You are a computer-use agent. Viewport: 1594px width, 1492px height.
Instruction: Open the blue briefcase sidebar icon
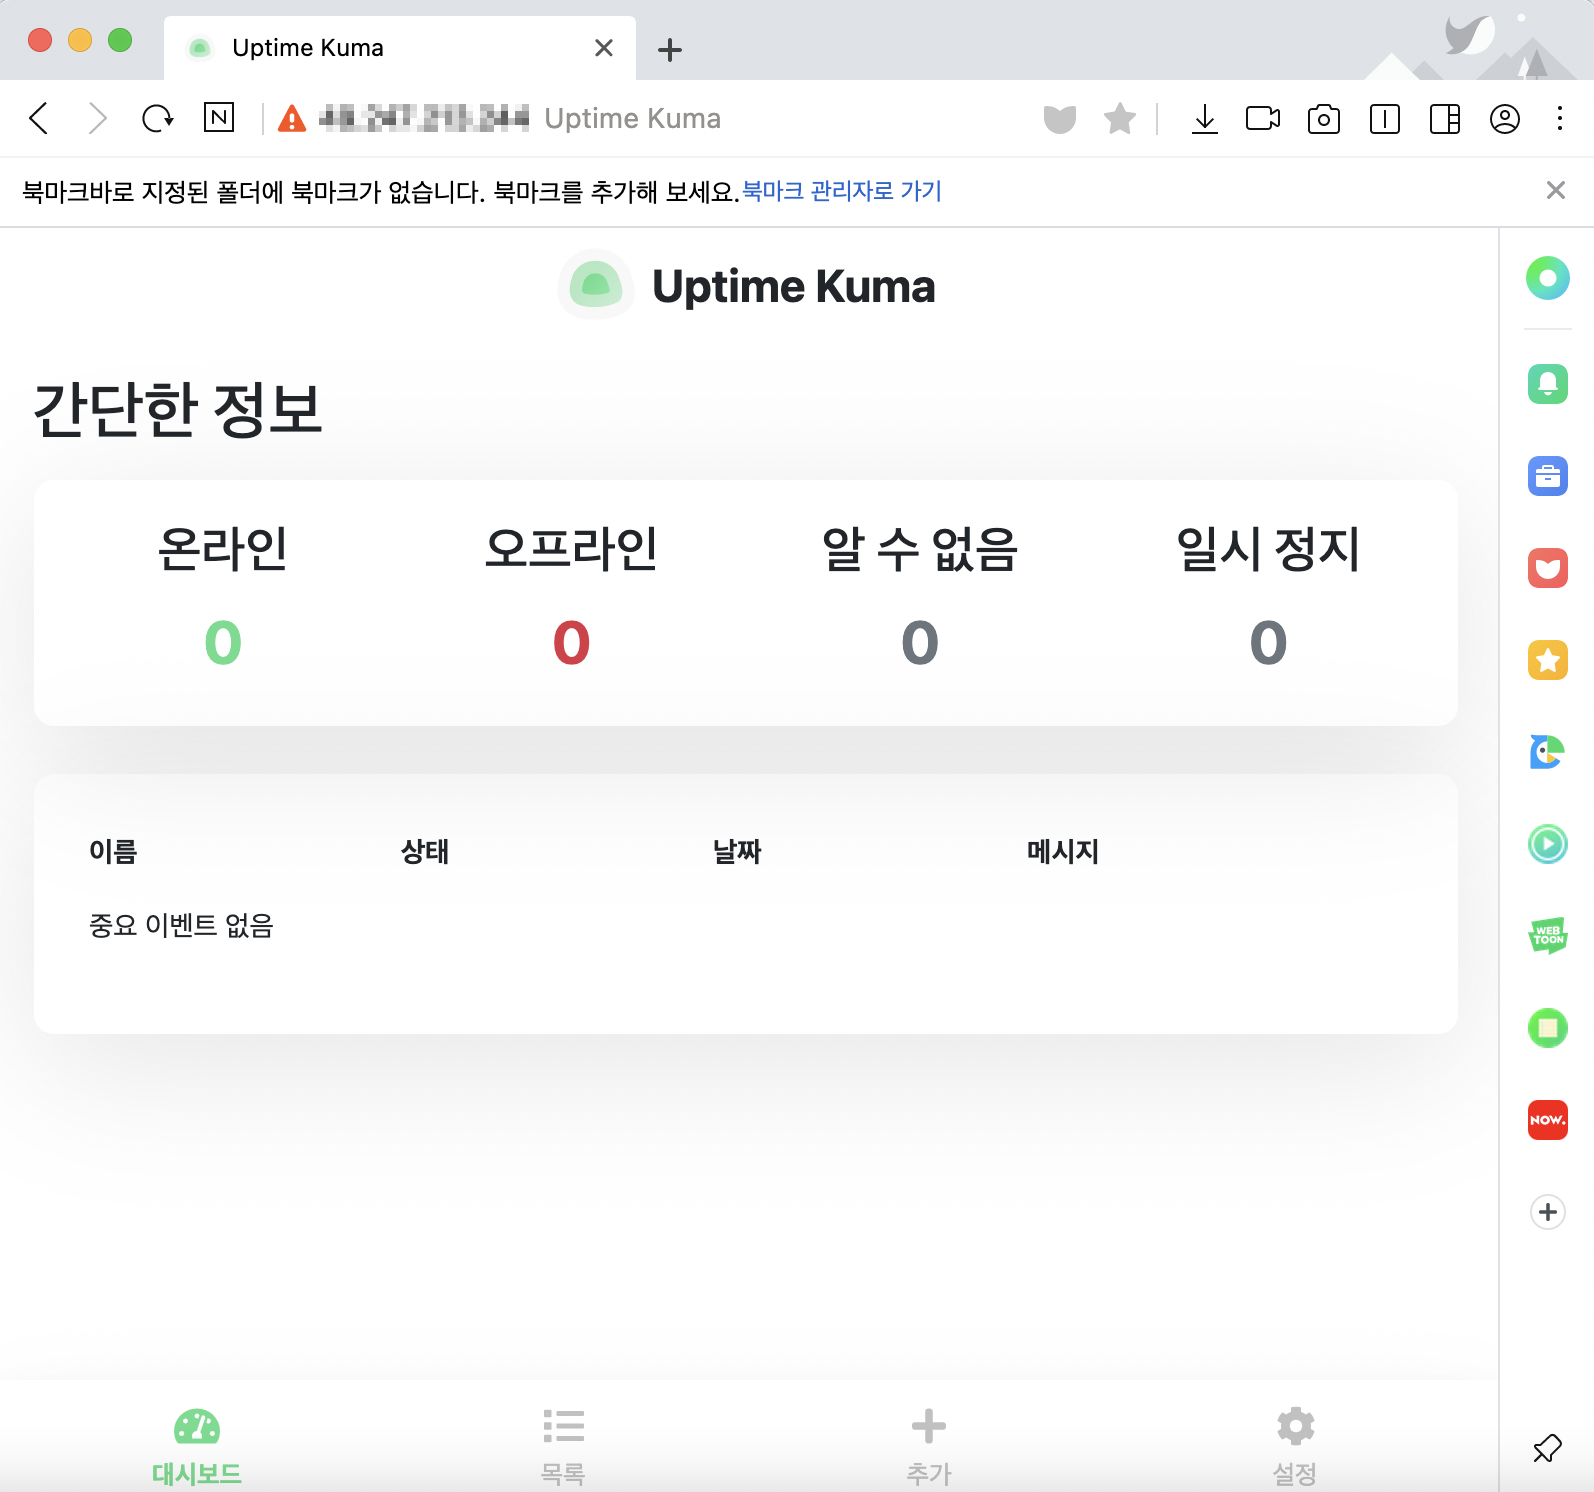(1548, 476)
